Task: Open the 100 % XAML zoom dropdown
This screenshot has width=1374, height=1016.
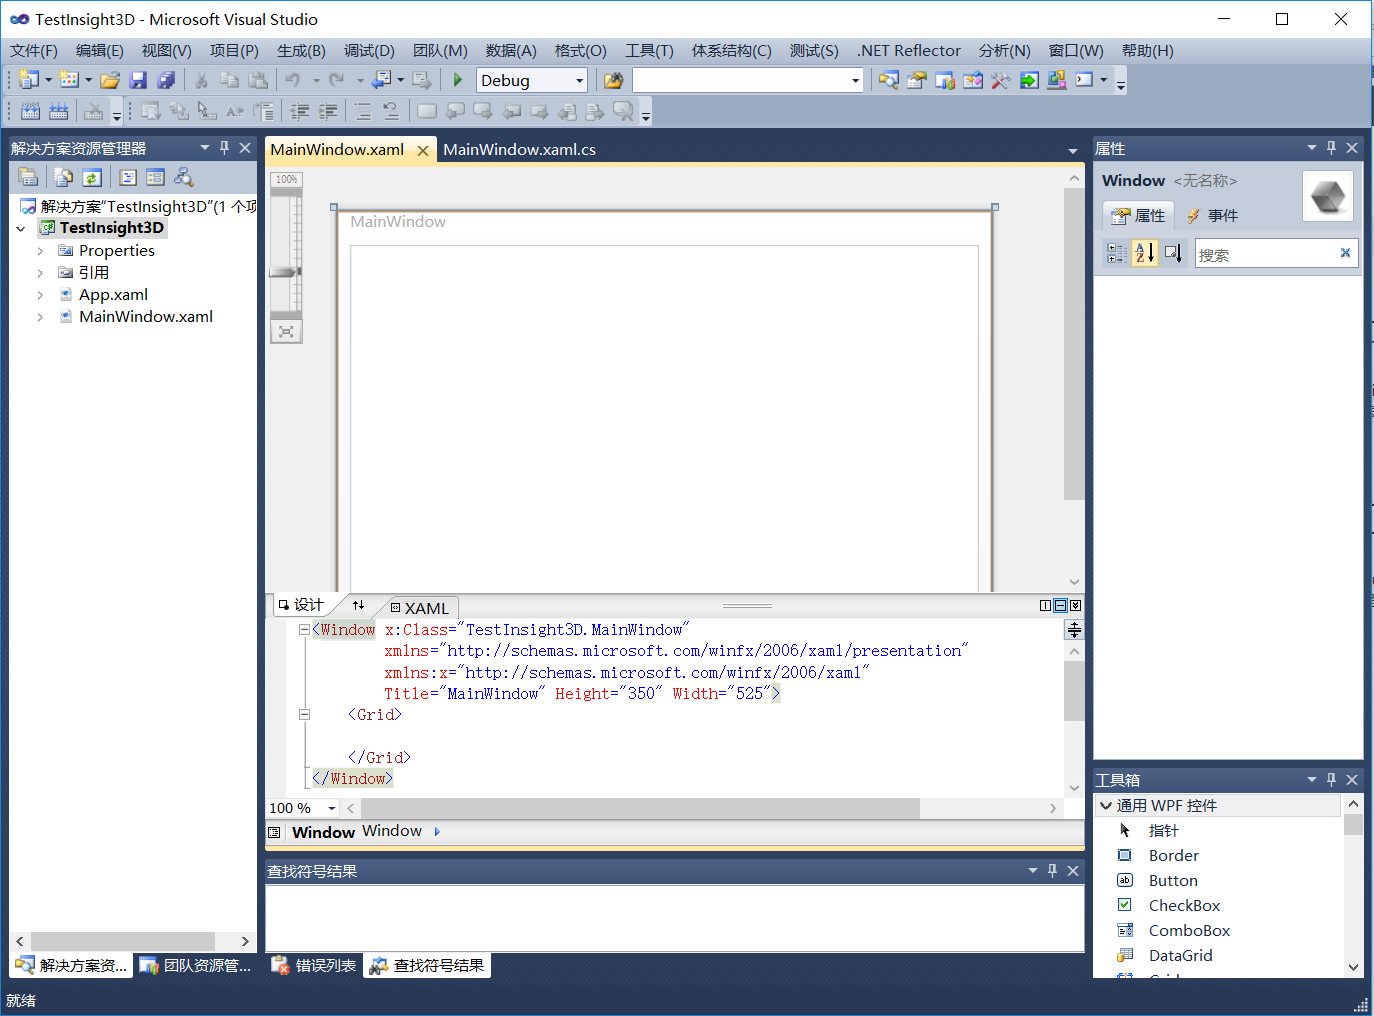Action: coord(332,808)
